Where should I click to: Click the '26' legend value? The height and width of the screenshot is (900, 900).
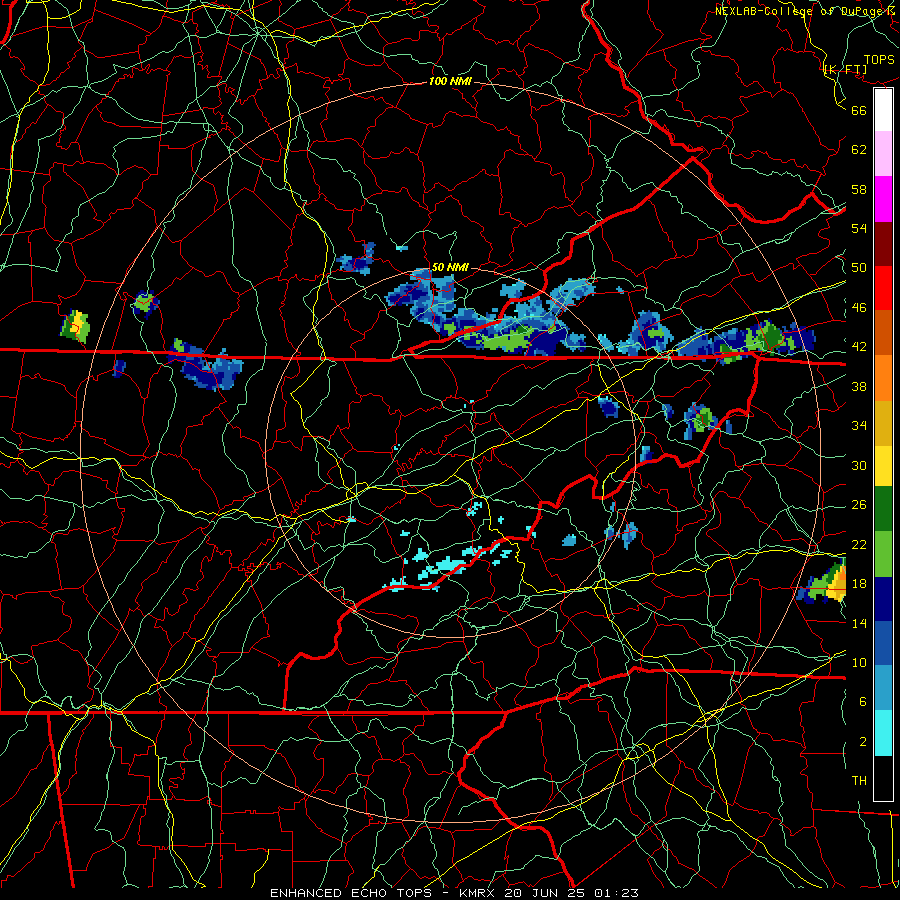(859, 505)
